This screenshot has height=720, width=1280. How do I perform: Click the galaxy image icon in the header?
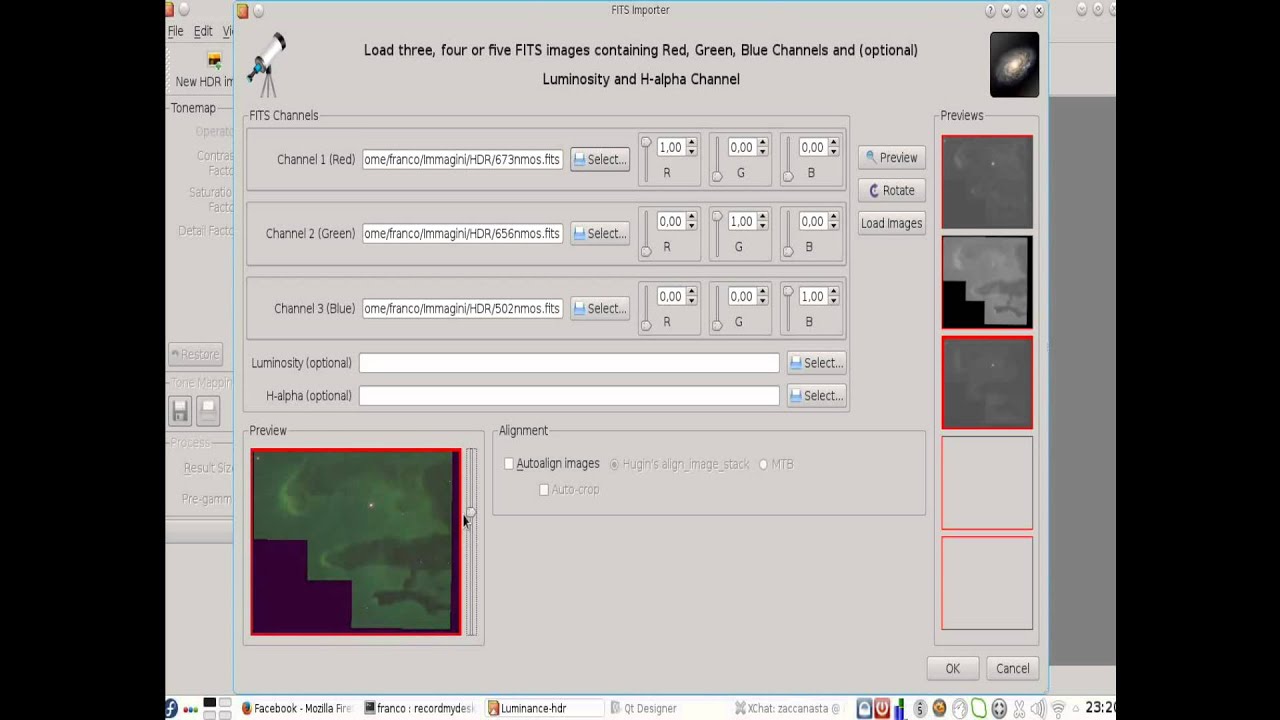1014,64
